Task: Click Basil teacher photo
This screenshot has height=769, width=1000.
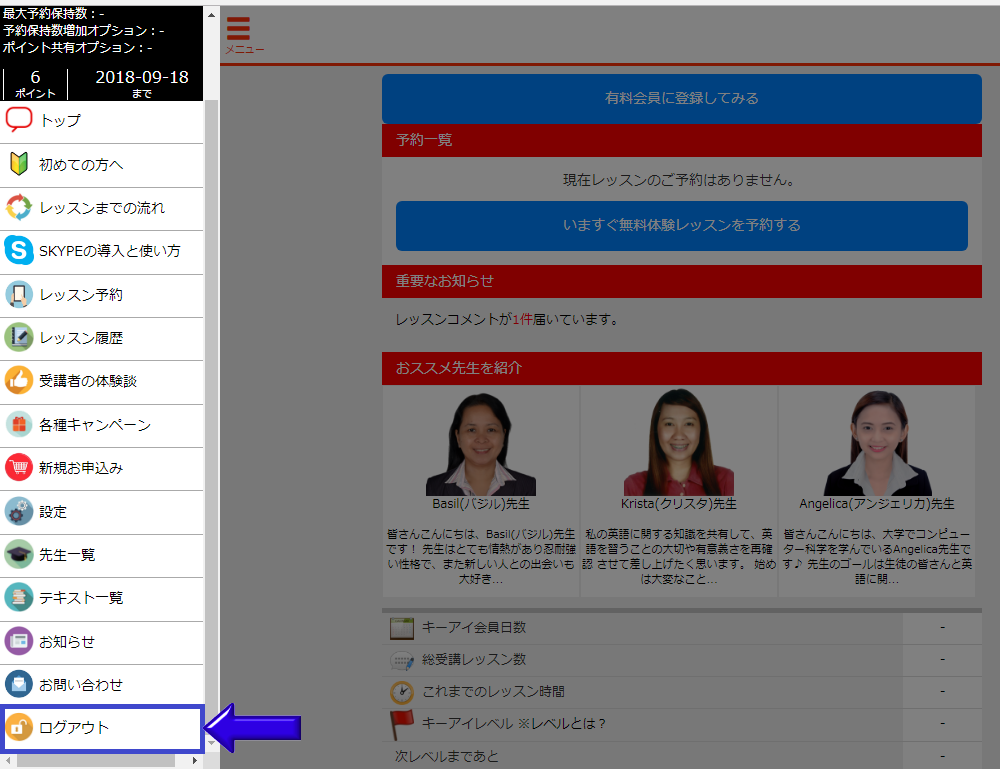Action: [x=481, y=444]
